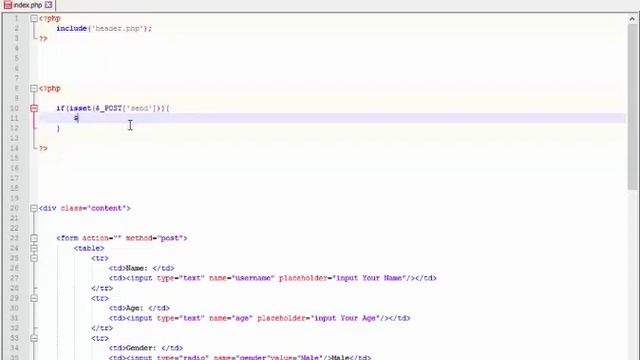
Task: Collapse the tr fold marker on line 29
Action: (34, 298)
